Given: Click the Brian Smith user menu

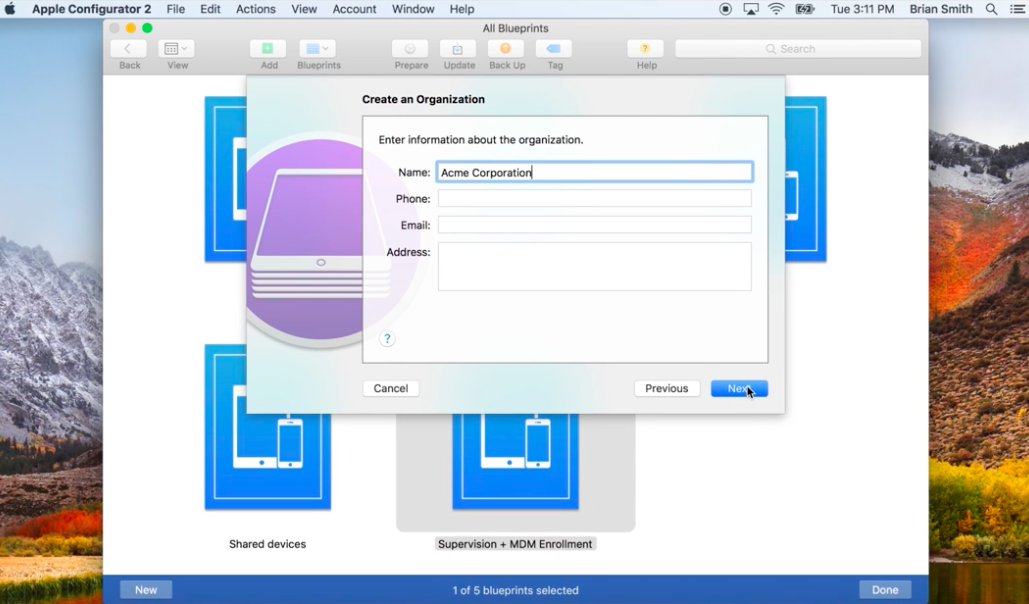Looking at the screenshot, I should coord(941,9).
